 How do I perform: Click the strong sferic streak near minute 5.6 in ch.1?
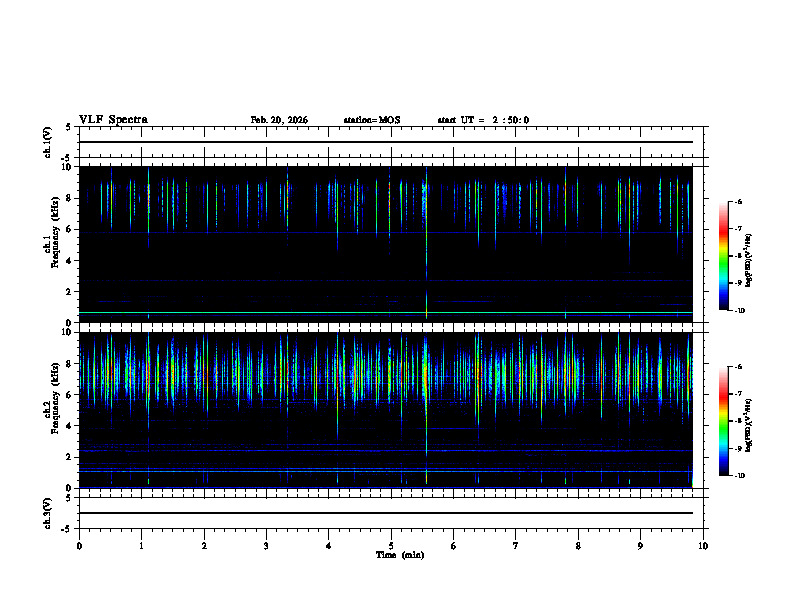pyautogui.click(x=427, y=242)
